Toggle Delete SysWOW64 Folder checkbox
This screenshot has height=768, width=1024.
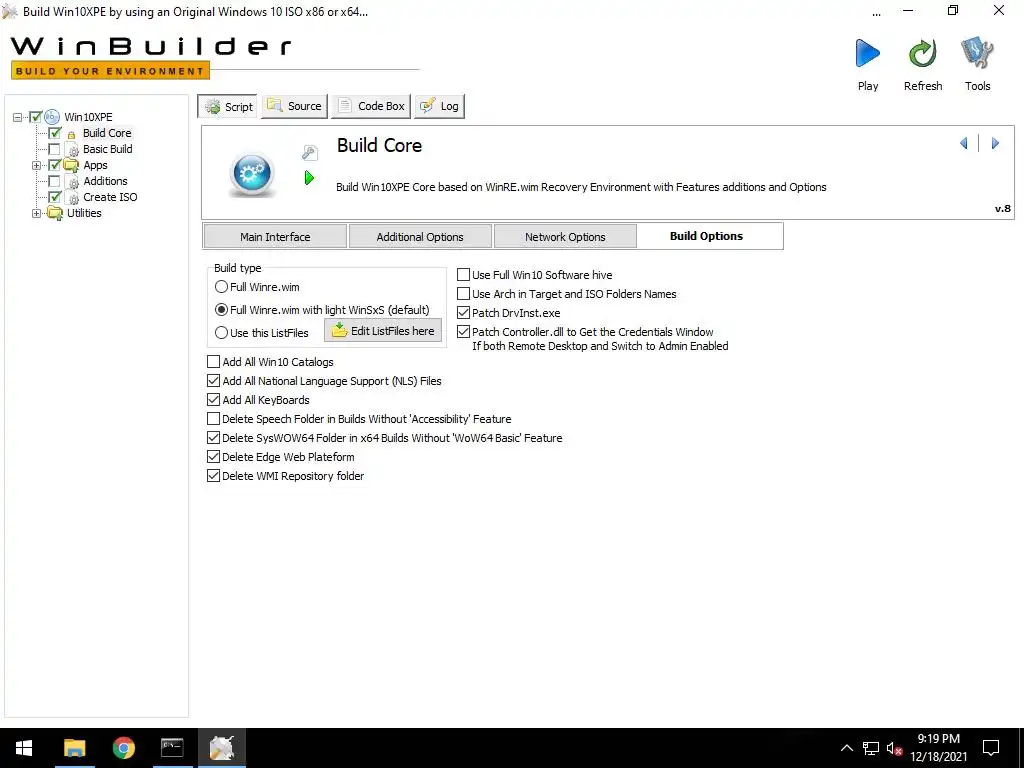[214, 438]
